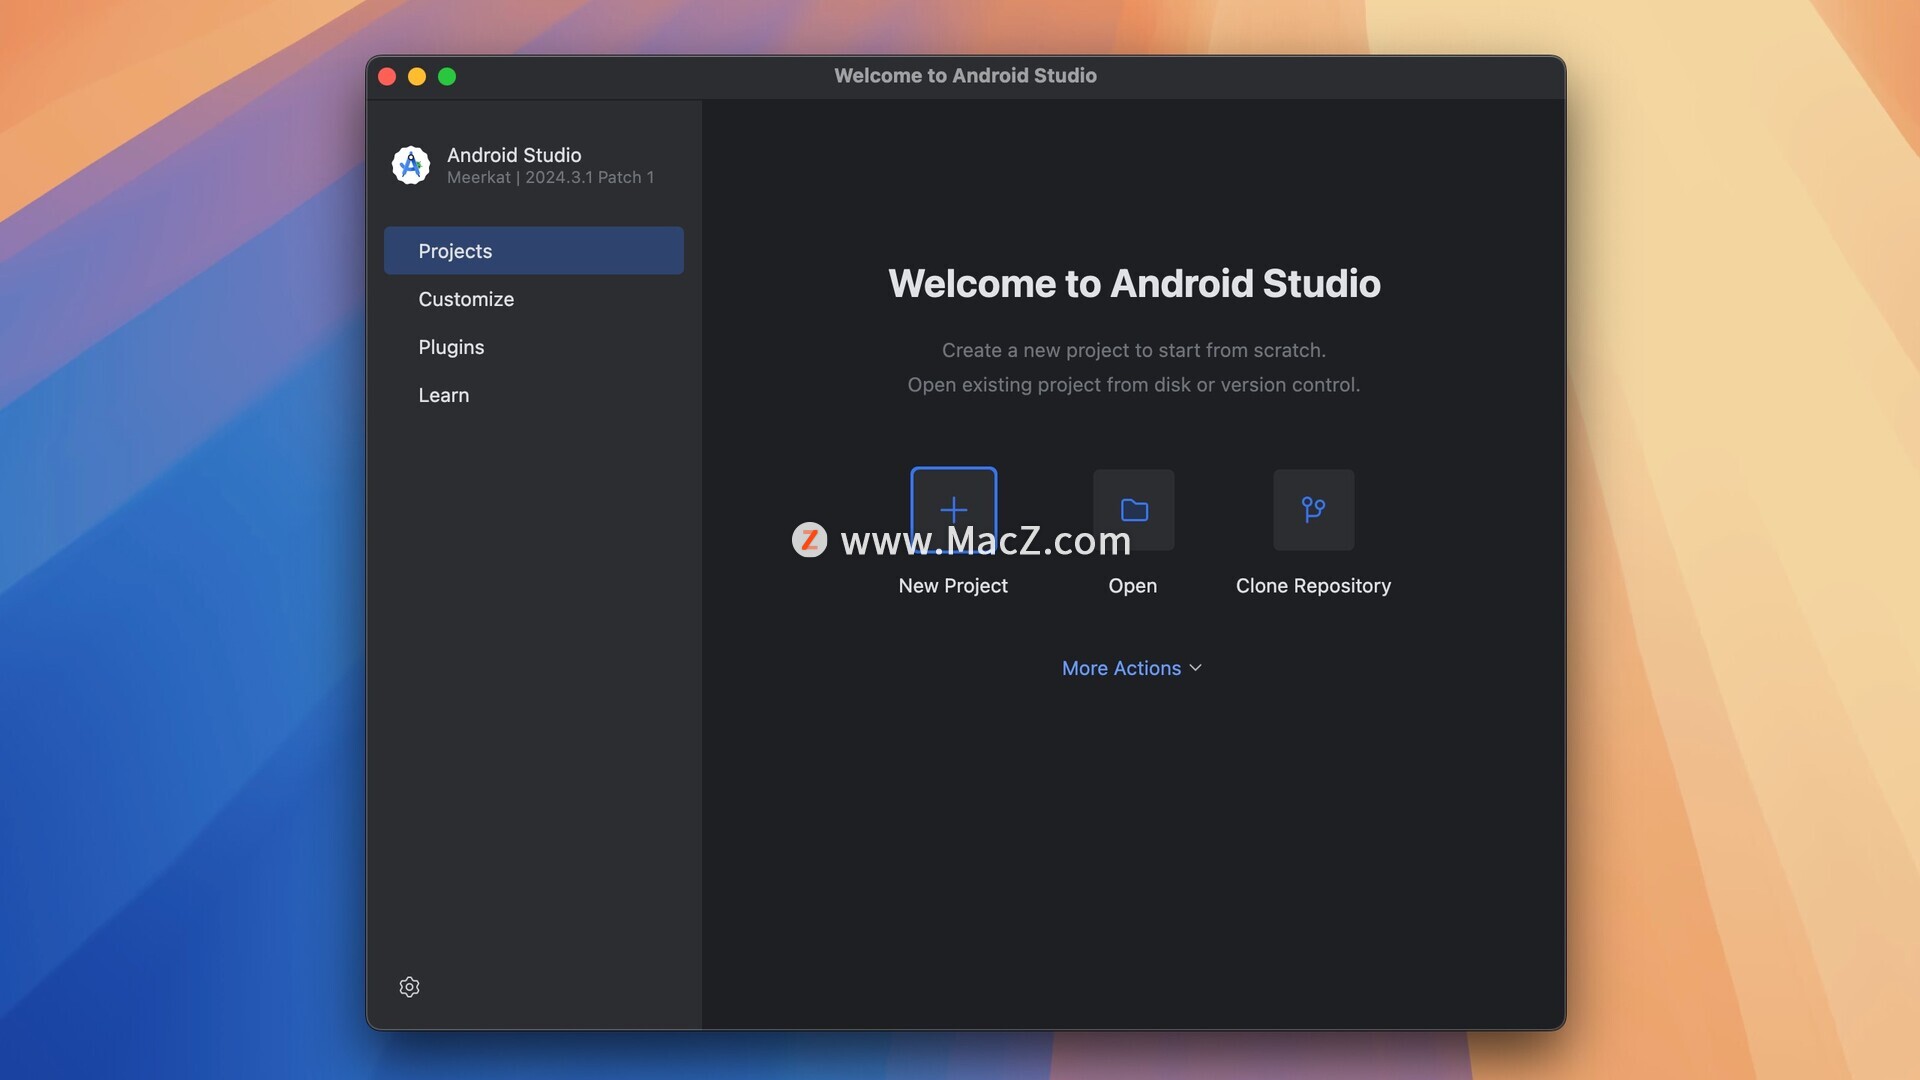The image size is (1920, 1080).
Task: Click the 'Open existing project from disk' line
Action: pyautogui.click(x=1134, y=385)
